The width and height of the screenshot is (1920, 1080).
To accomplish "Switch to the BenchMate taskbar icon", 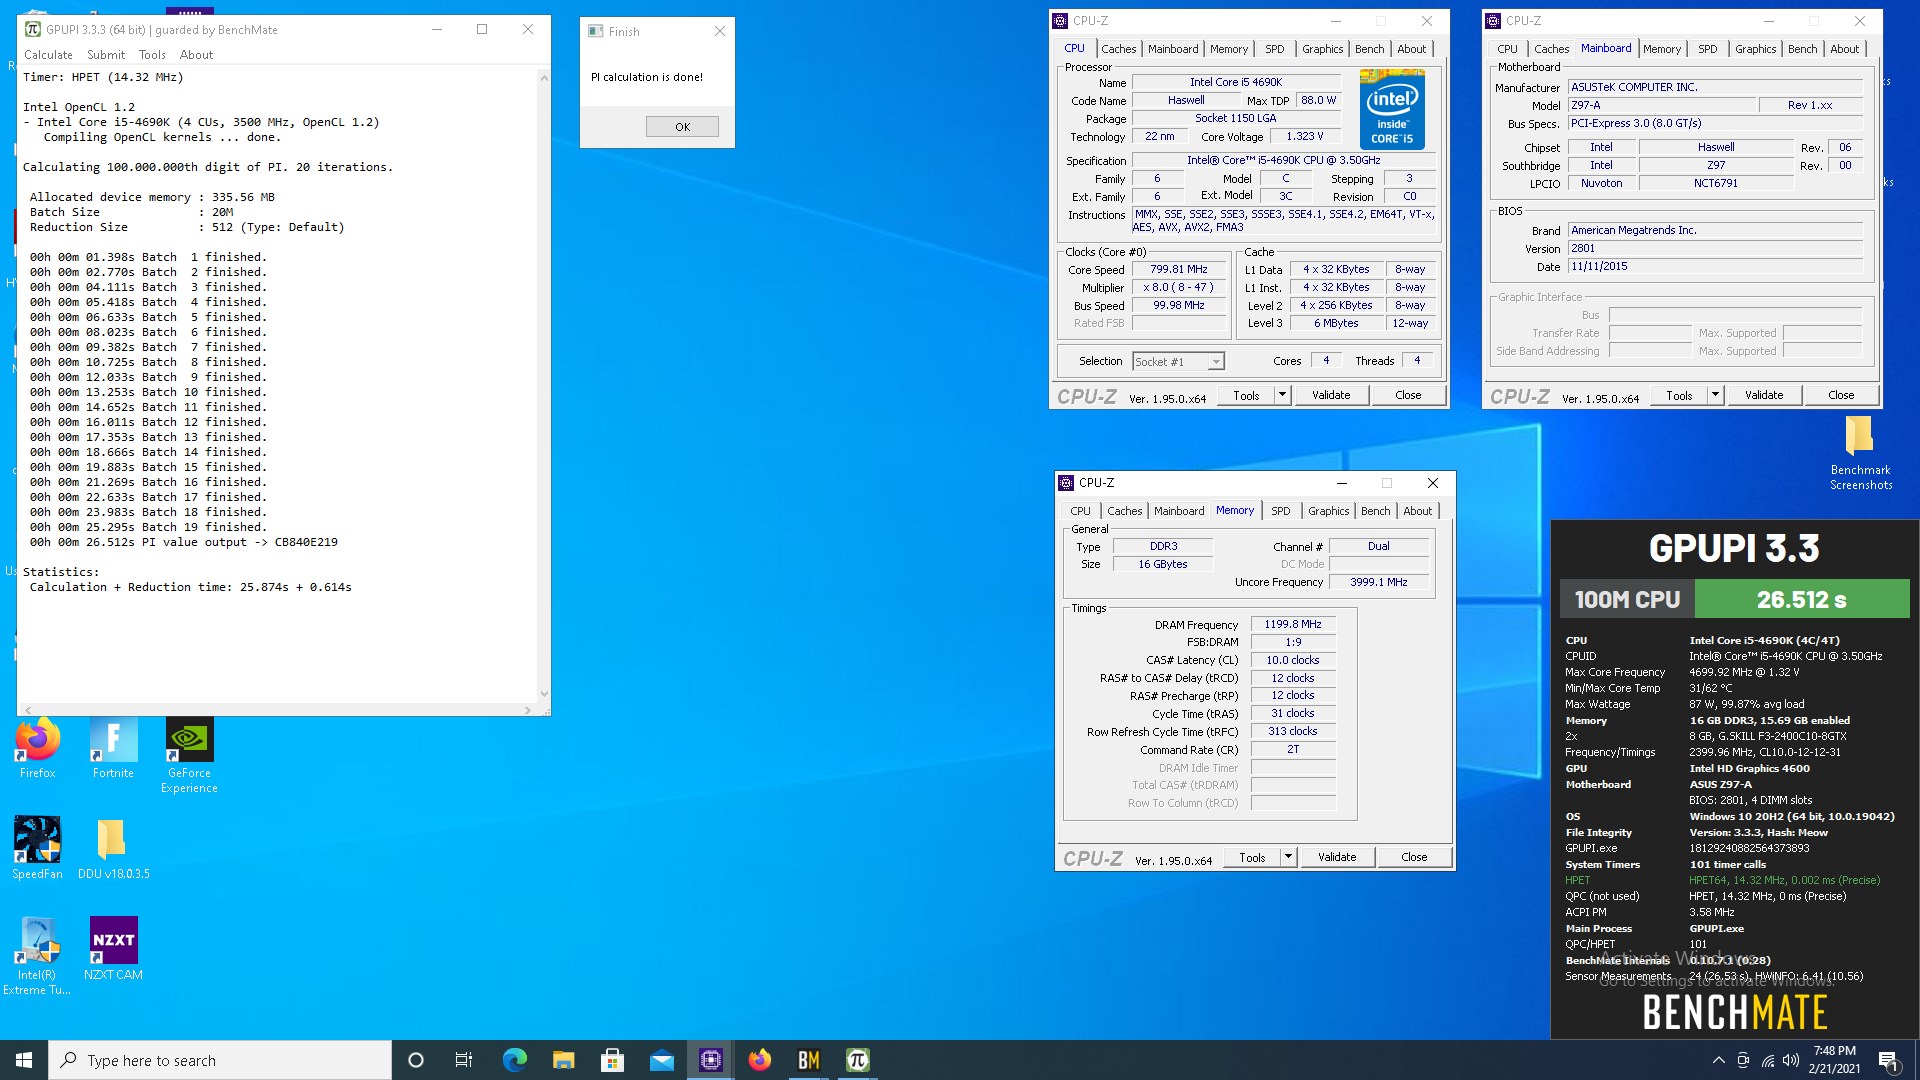I will (x=808, y=1060).
